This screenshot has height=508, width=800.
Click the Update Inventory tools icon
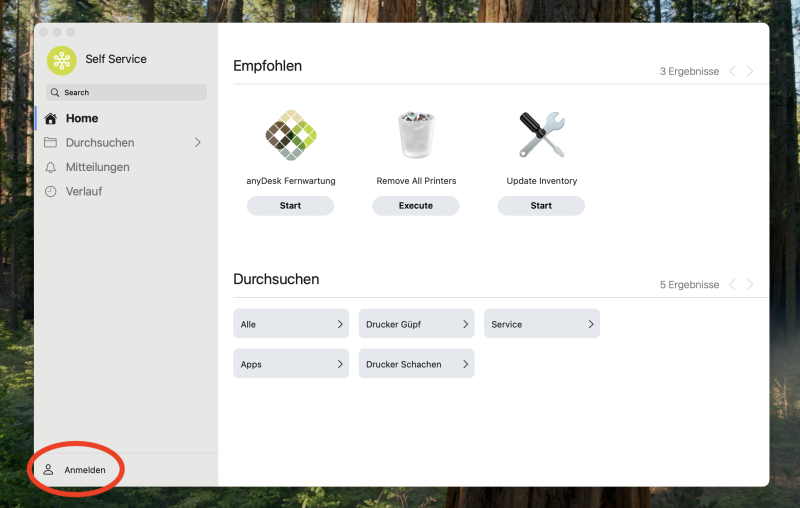point(541,135)
